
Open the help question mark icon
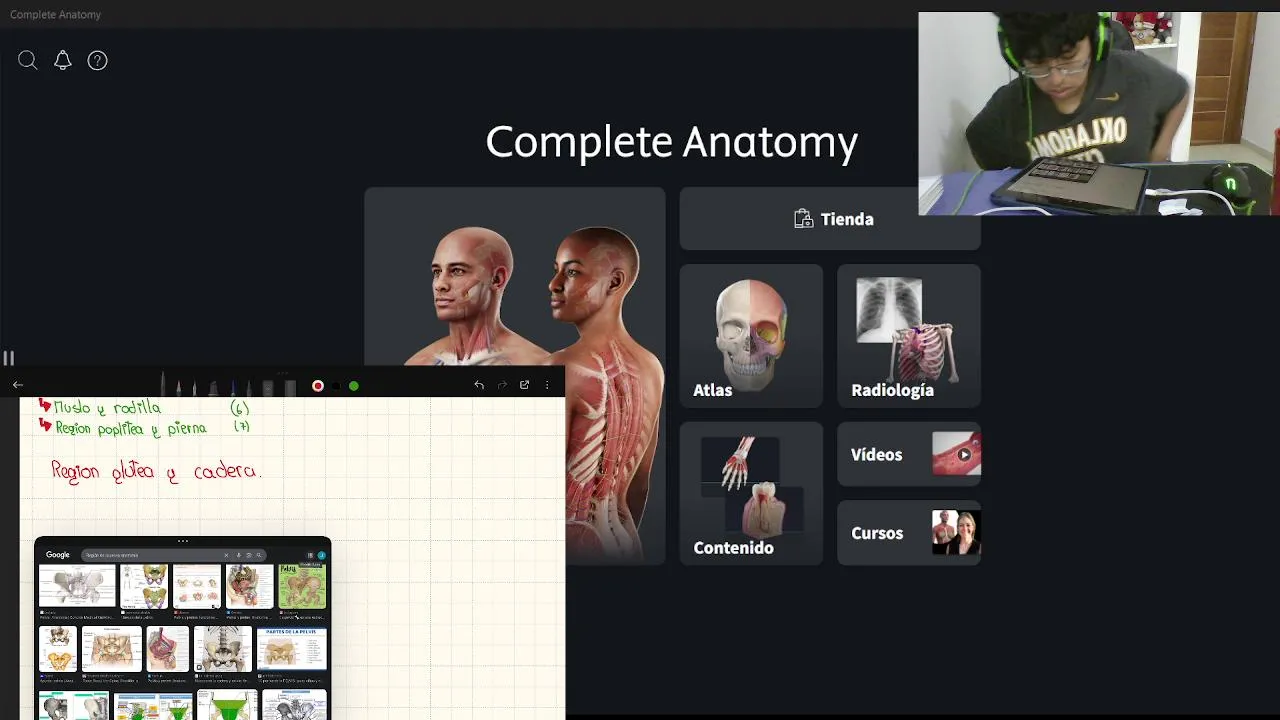(x=97, y=61)
